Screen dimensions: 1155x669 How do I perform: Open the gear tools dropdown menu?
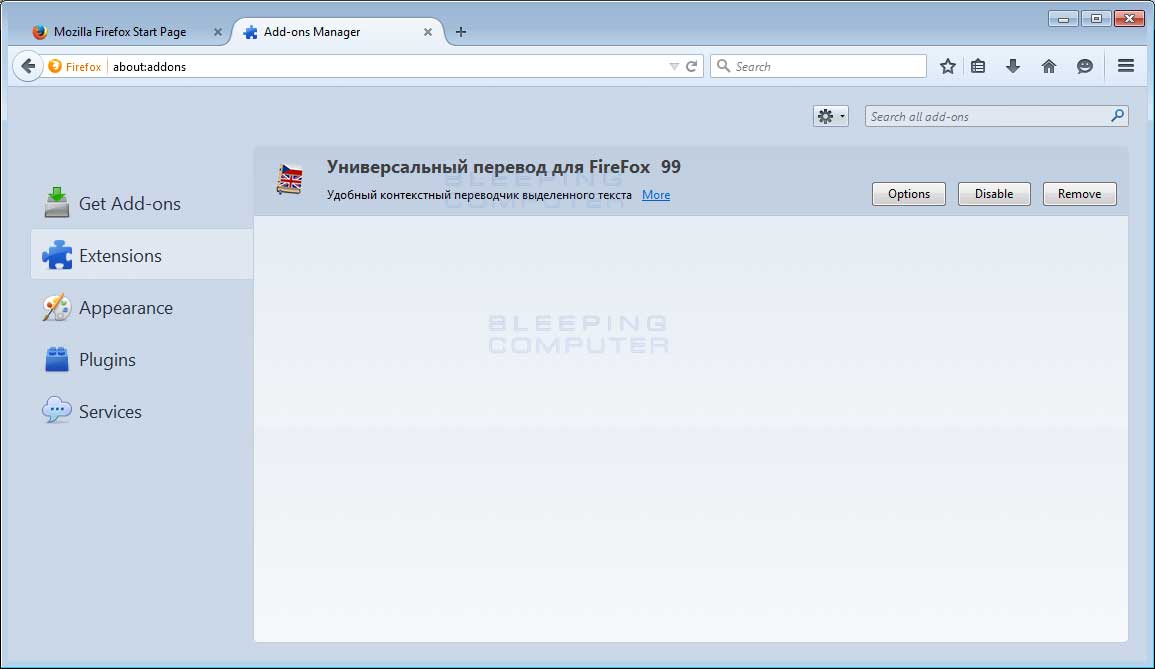tap(830, 116)
